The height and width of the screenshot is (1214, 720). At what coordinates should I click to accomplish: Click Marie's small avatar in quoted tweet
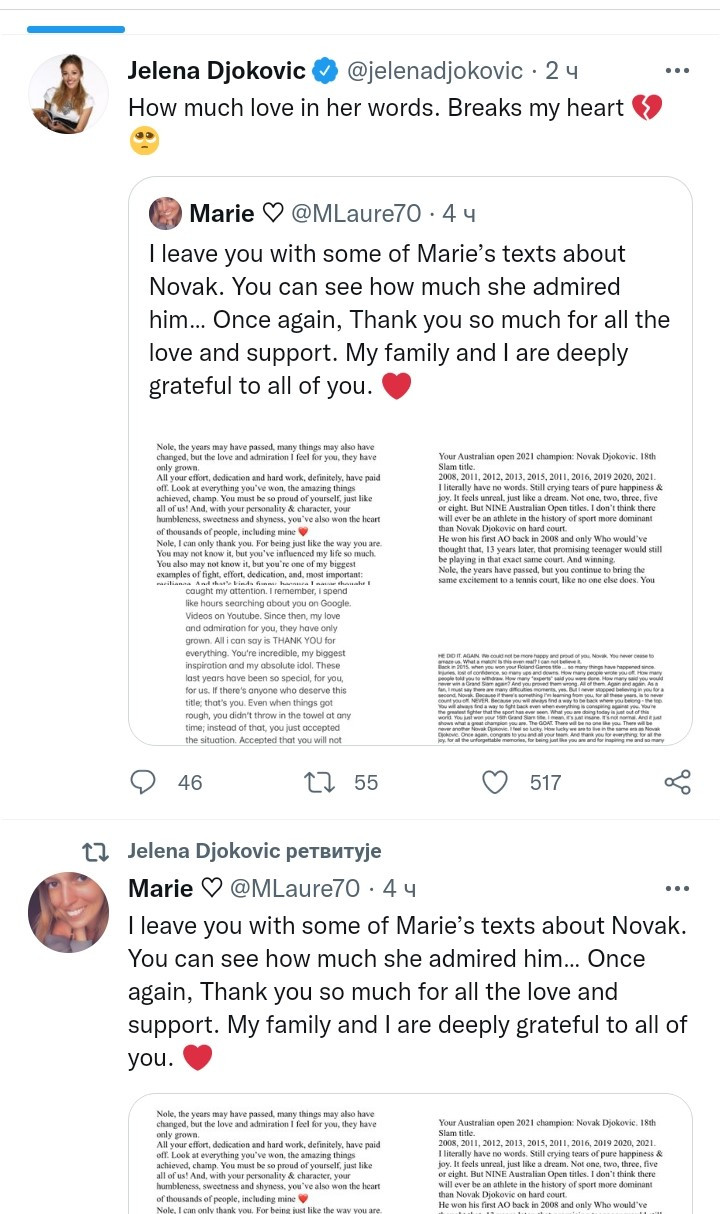[x=166, y=213]
